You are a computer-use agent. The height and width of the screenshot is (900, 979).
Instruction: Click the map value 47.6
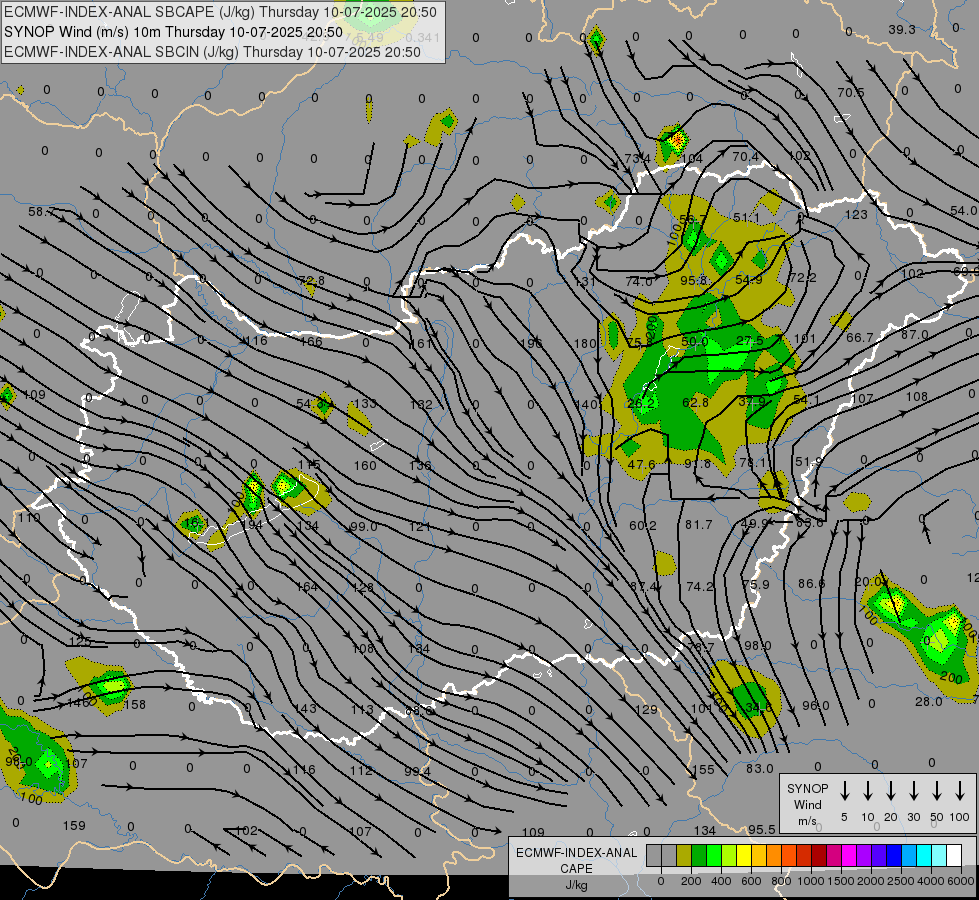pyautogui.click(x=641, y=464)
